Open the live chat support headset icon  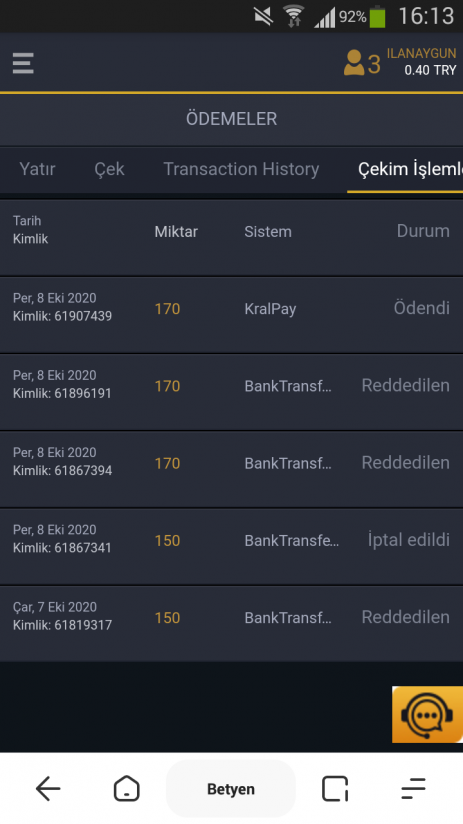(427, 714)
